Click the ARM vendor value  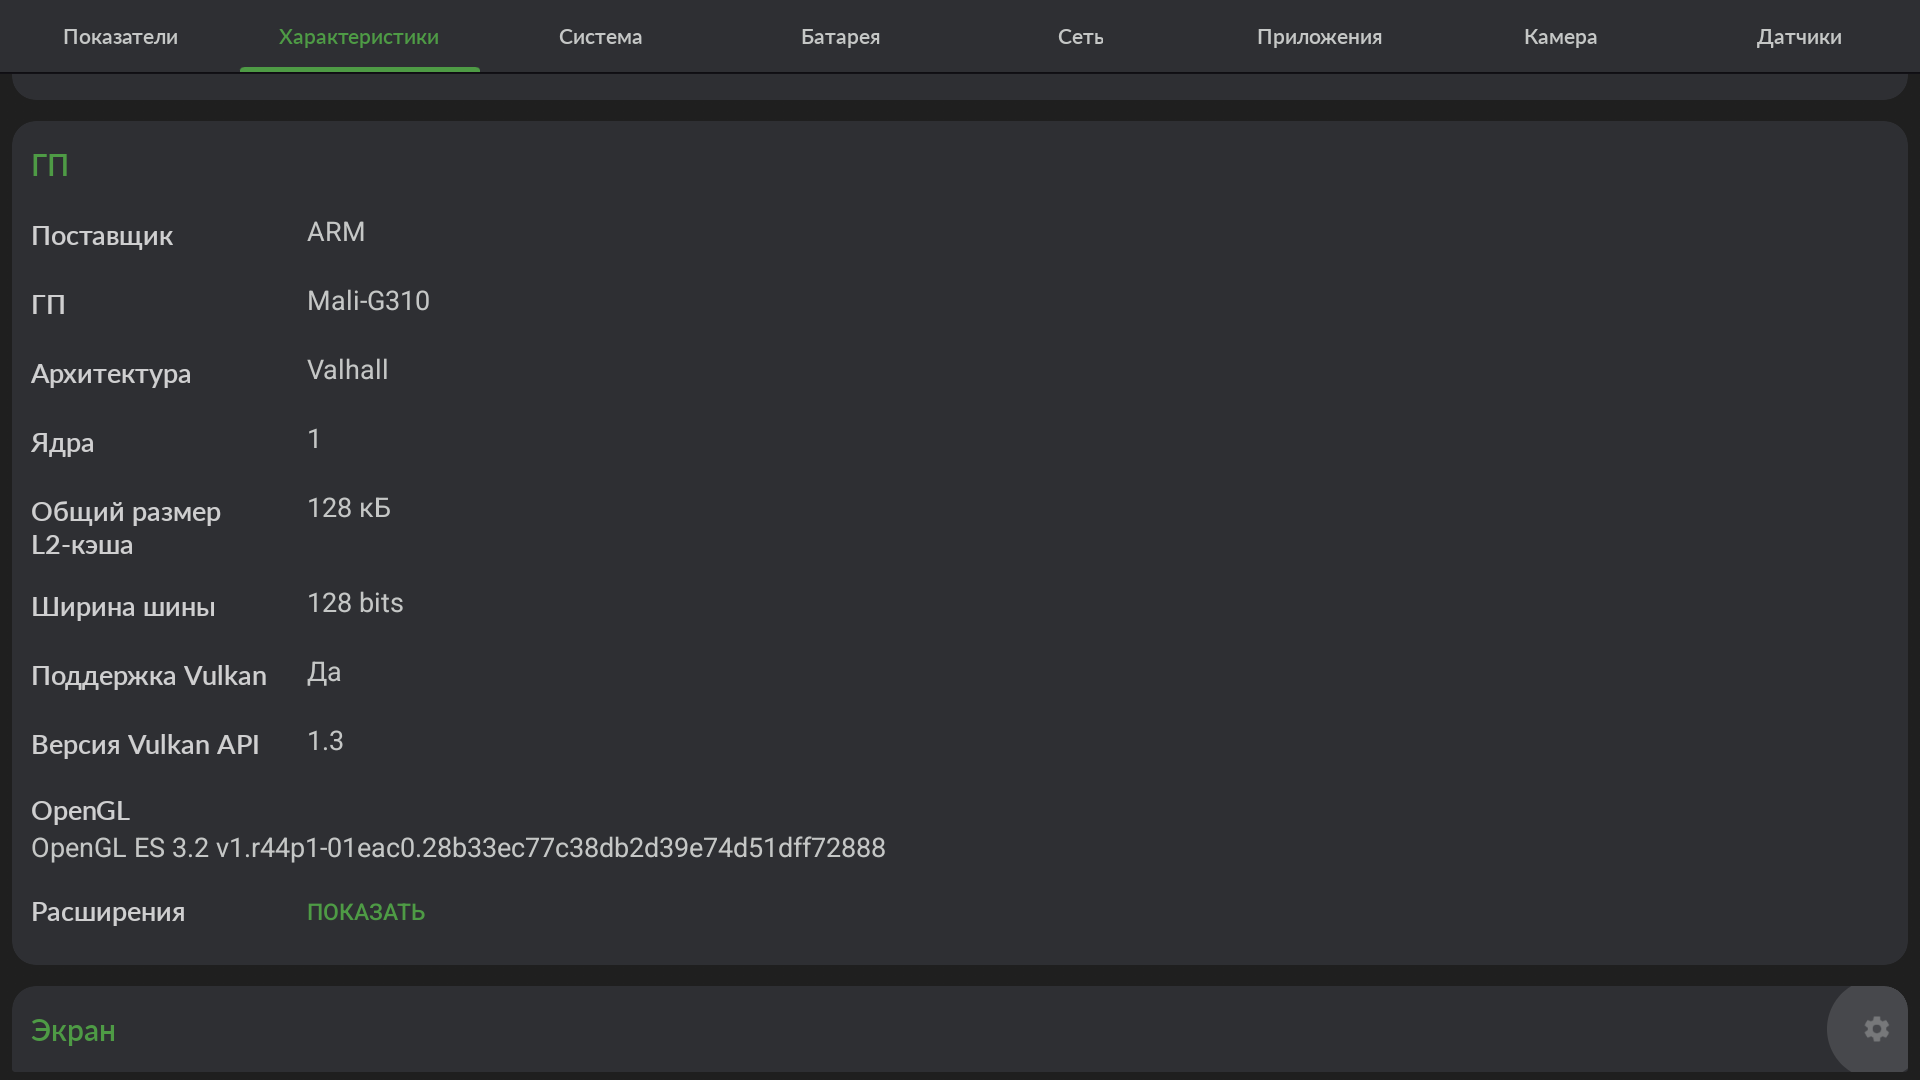[336, 232]
